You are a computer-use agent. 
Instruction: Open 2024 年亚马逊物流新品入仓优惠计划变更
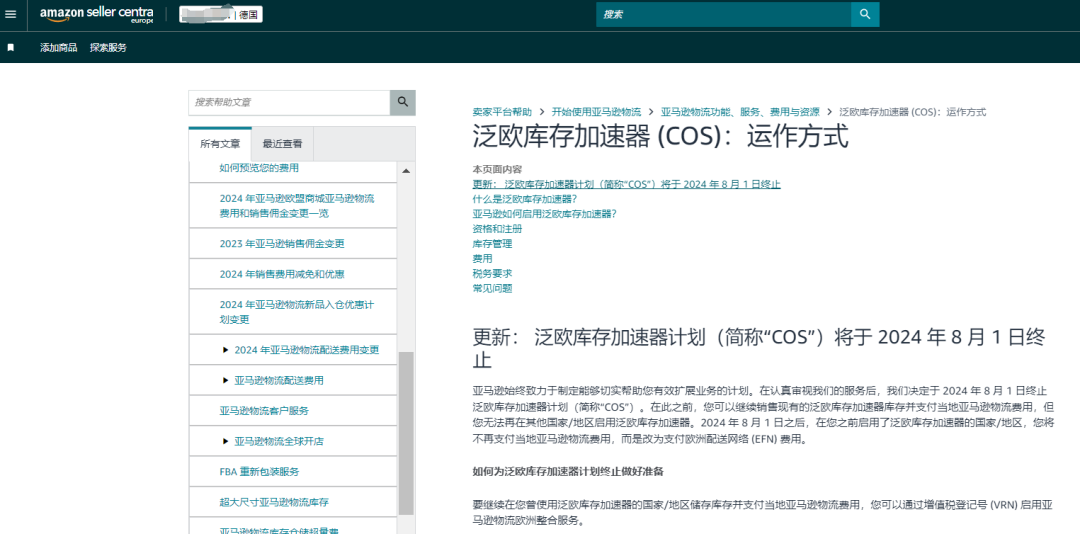pos(297,311)
